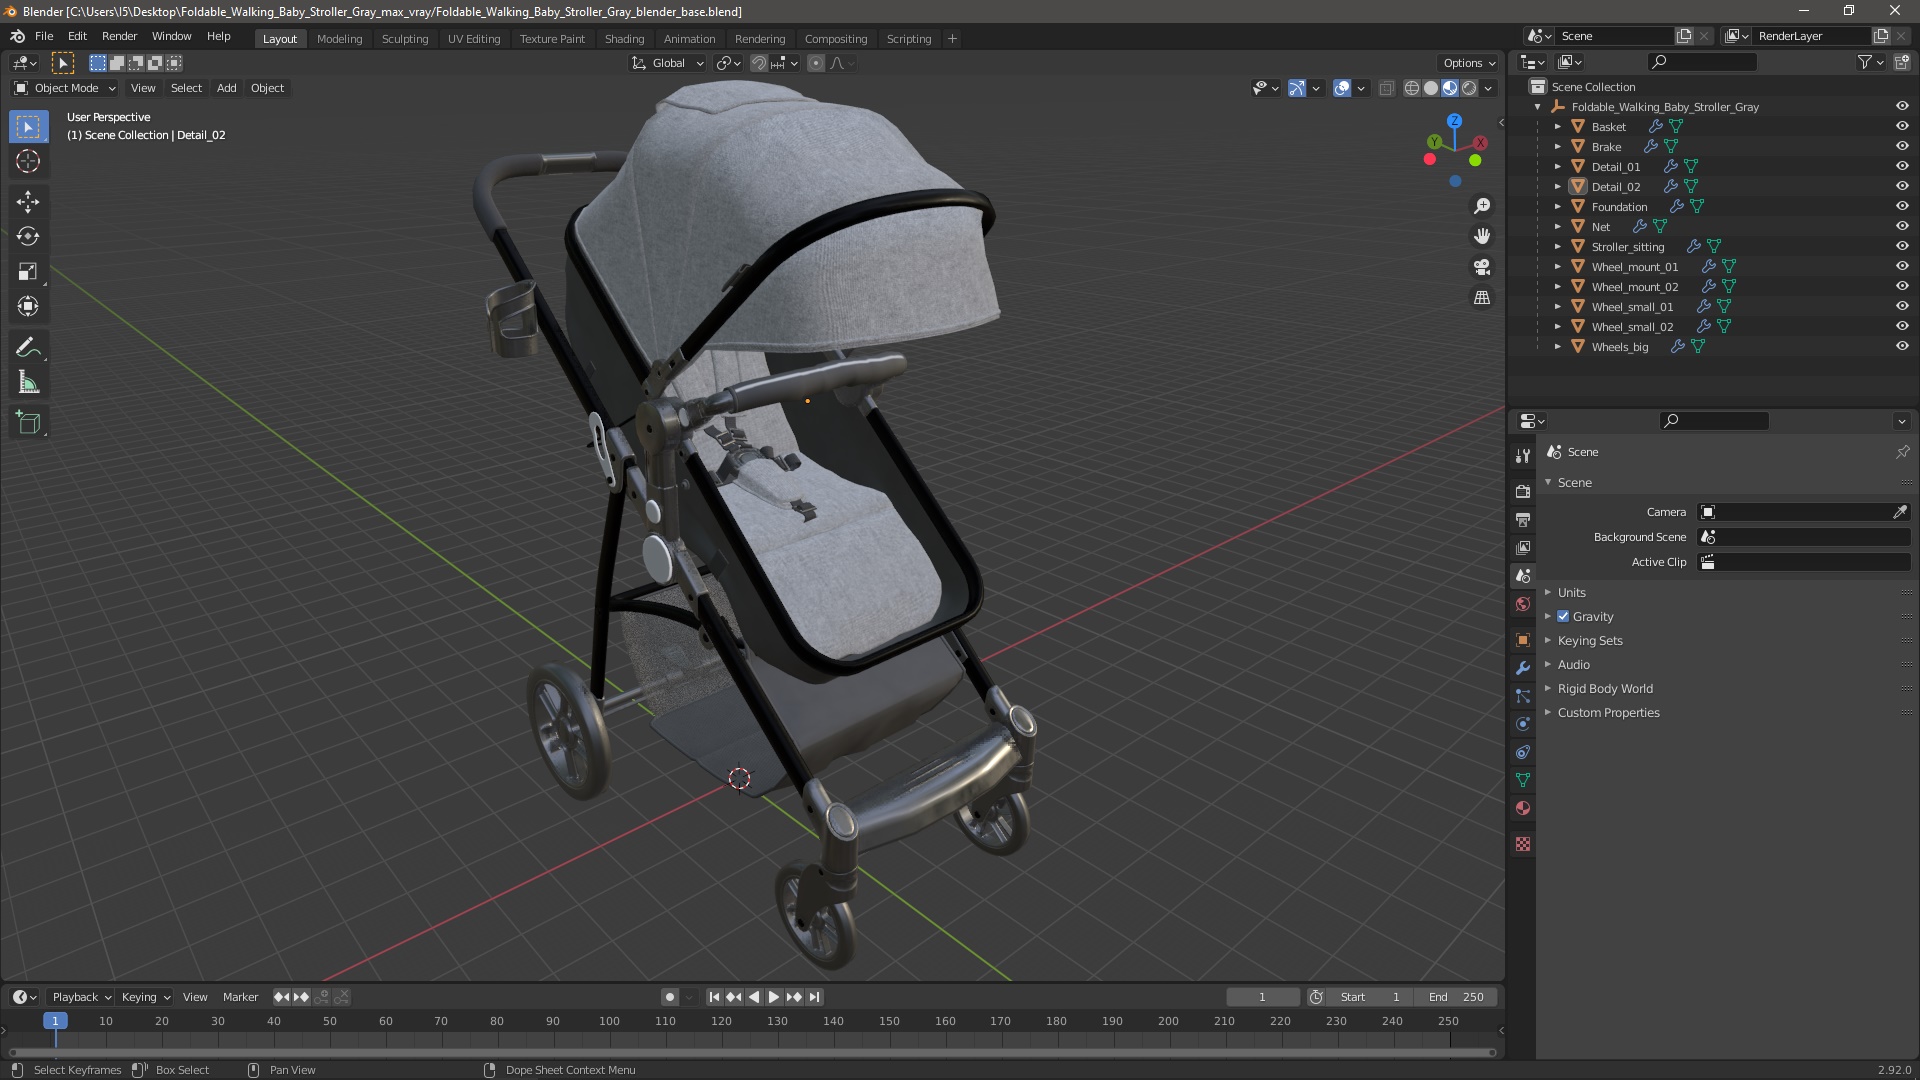
Task: Open Material properties tab icon
Action: click(1523, 808)
